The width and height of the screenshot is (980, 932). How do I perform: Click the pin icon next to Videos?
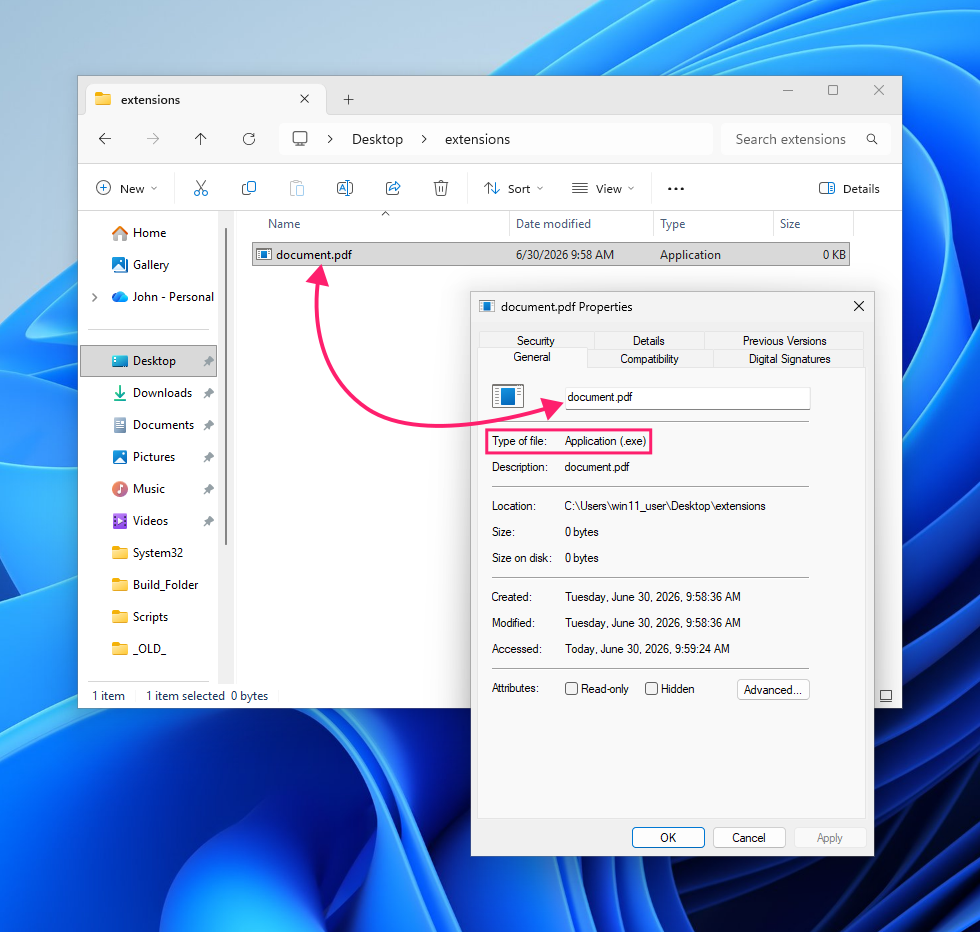[x=209, y=521]
